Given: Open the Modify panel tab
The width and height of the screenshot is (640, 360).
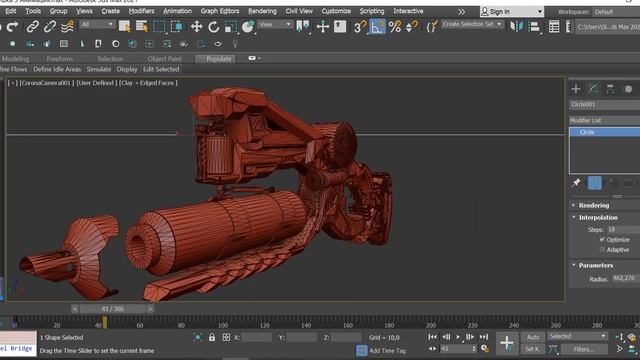Looking at the screenshot, I should 593,89.
